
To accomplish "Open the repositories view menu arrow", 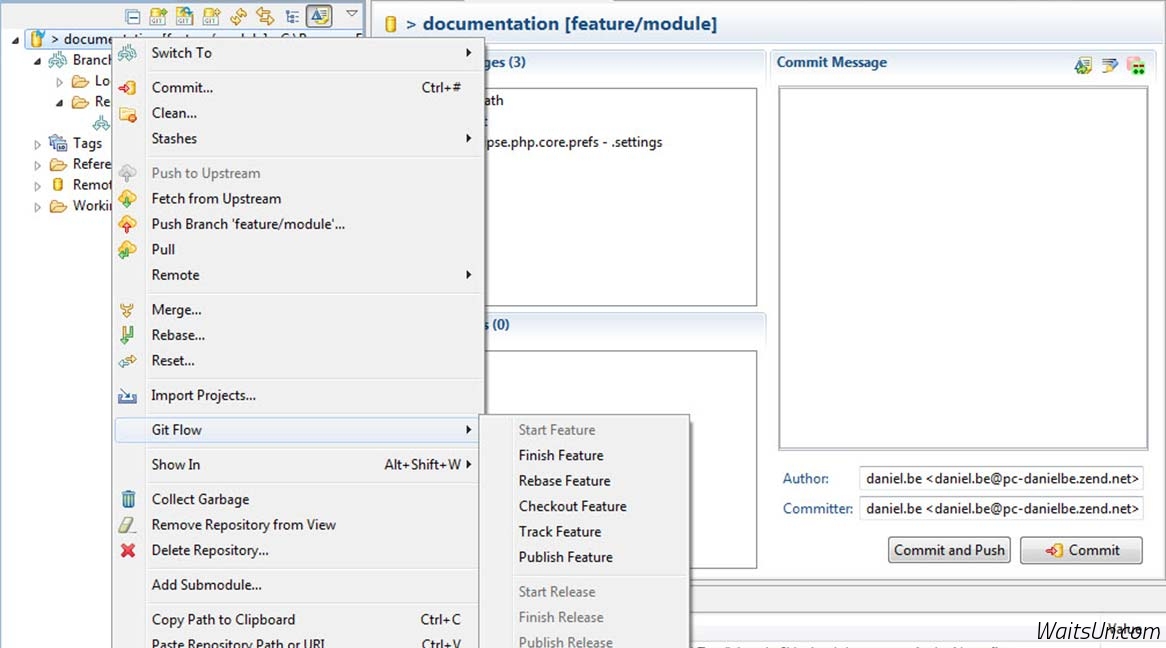I will click(x=352, y=14).
